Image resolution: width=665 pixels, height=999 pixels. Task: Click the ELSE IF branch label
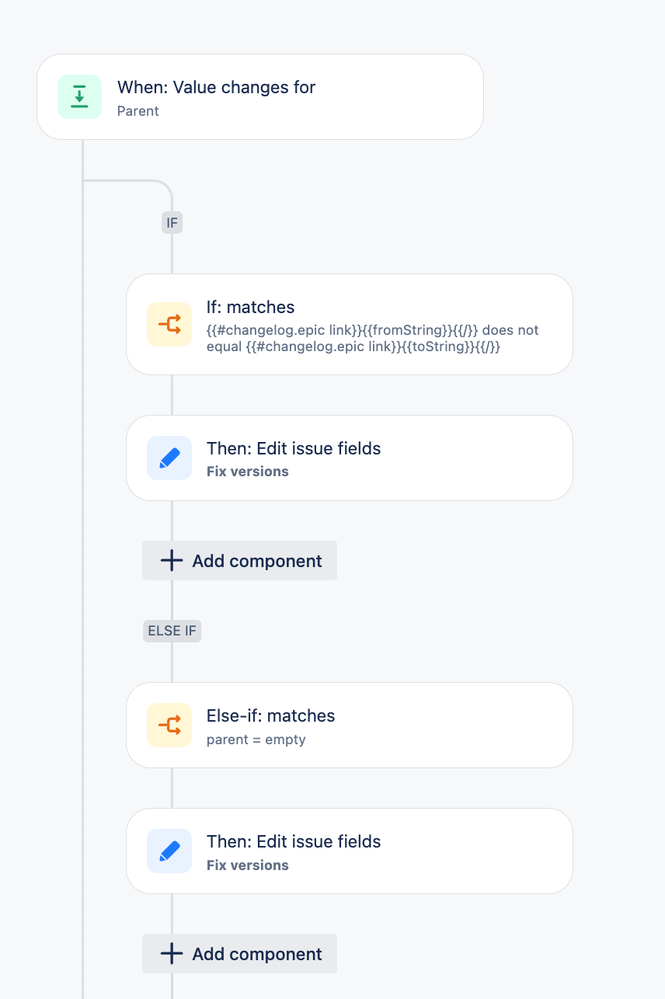click(x=172, y=631)
